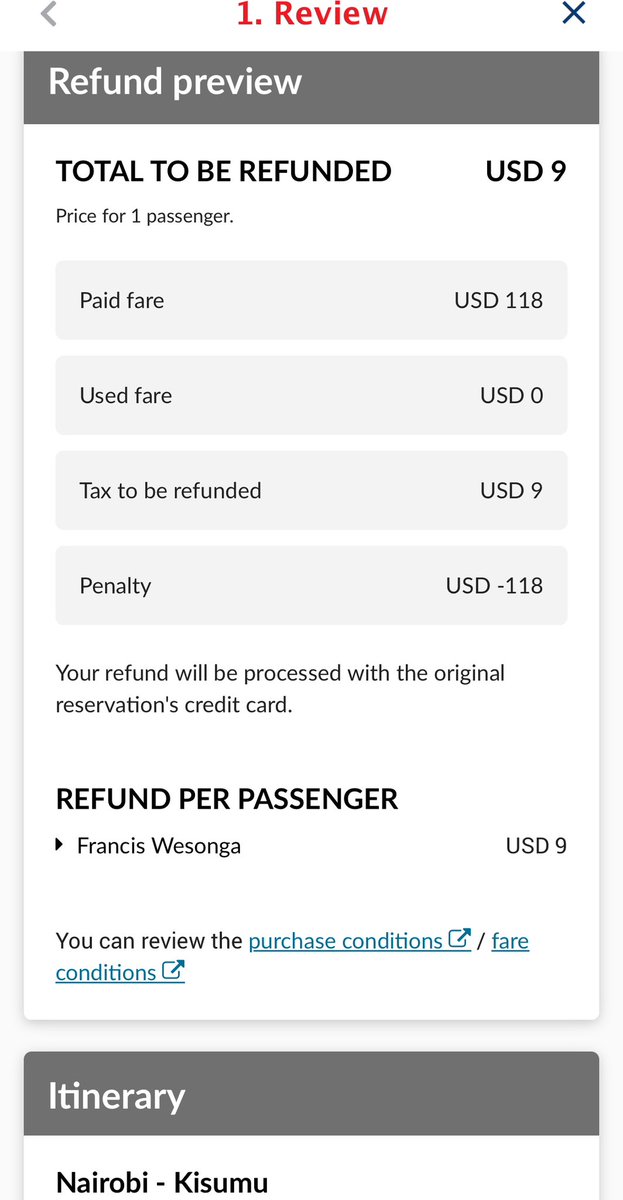Select the Tax to be refunded row

tap(311, 490)
